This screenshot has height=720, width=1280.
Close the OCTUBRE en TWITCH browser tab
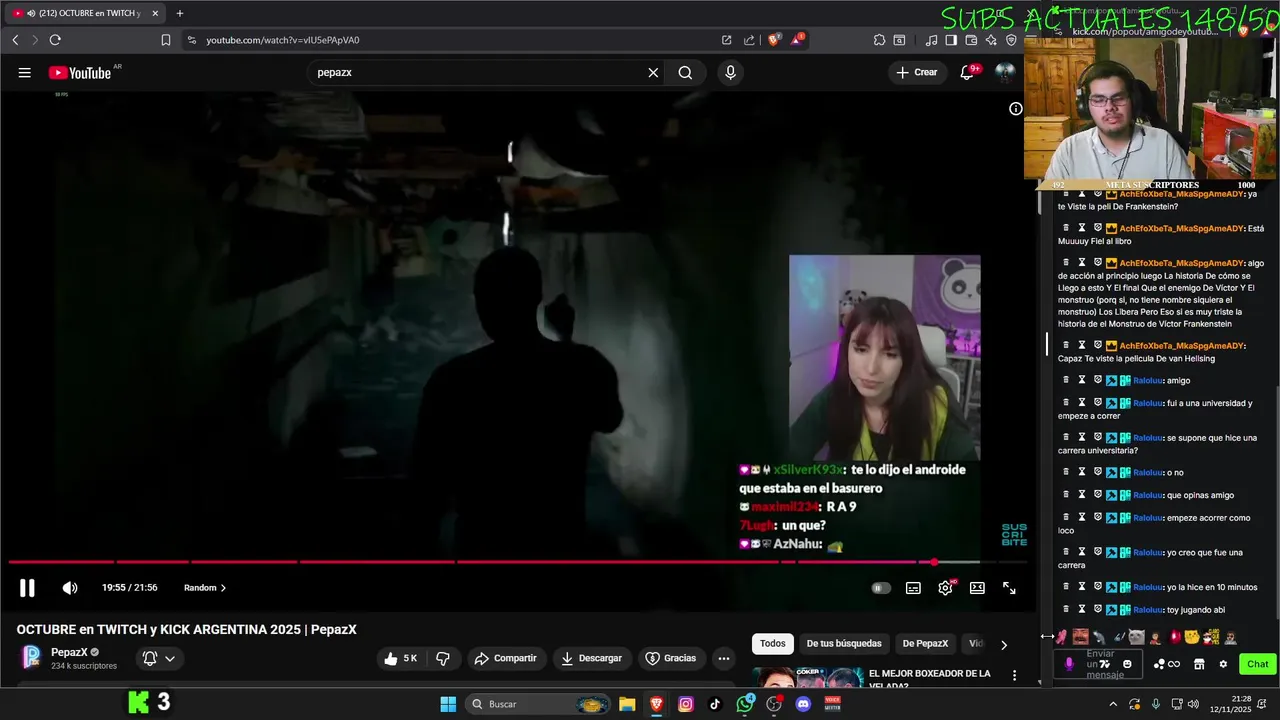[155, 13]
